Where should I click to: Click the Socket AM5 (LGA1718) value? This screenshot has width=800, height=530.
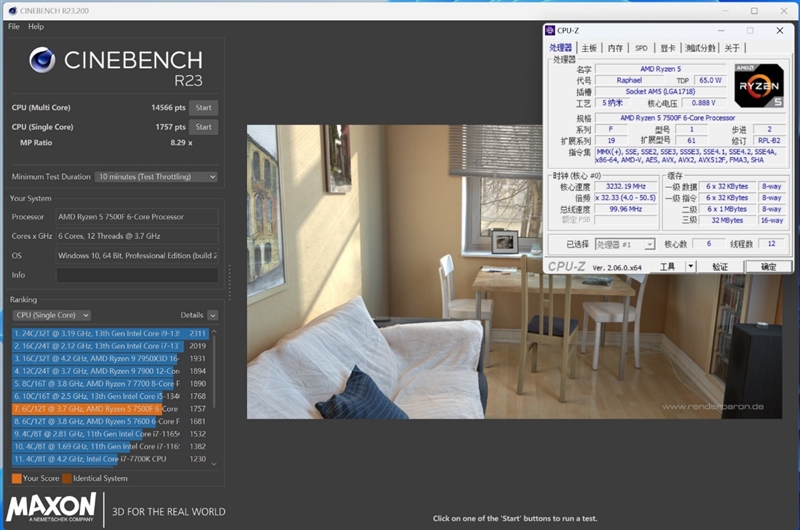(661, 92)
